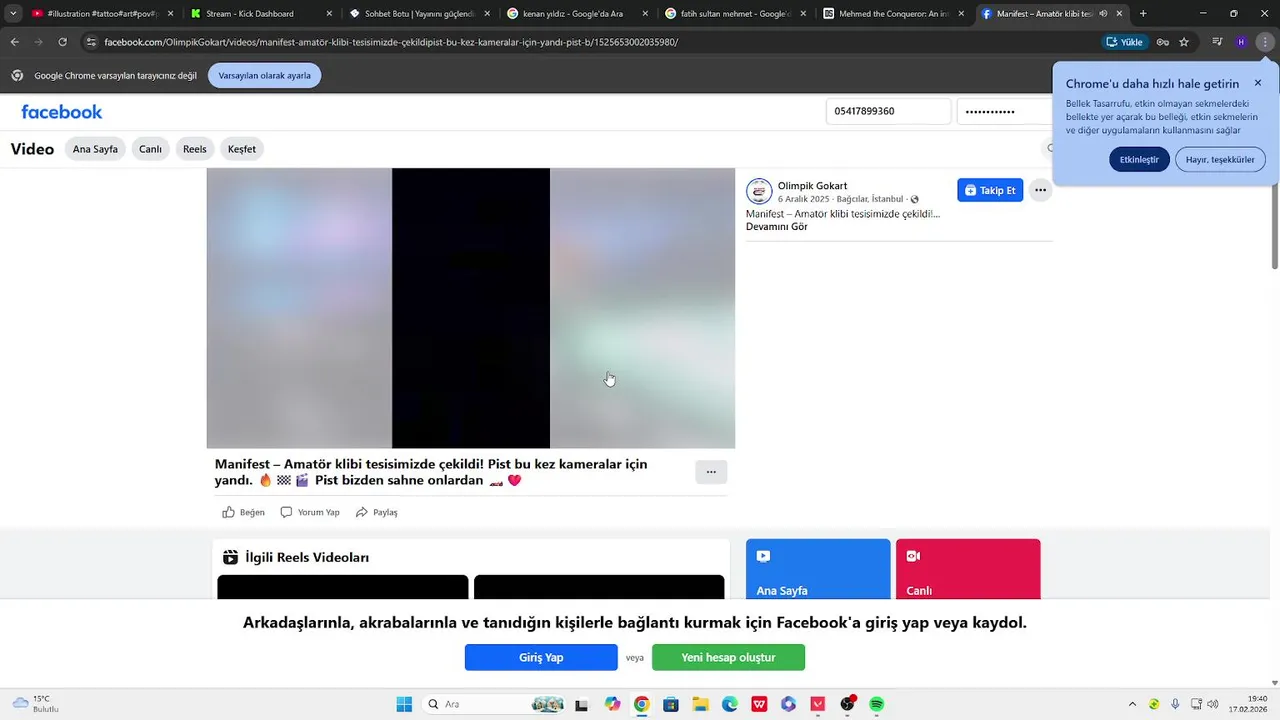Click Yorum Yap comment button
Screen dimensions: 1280x720
[x=310, y=512]
